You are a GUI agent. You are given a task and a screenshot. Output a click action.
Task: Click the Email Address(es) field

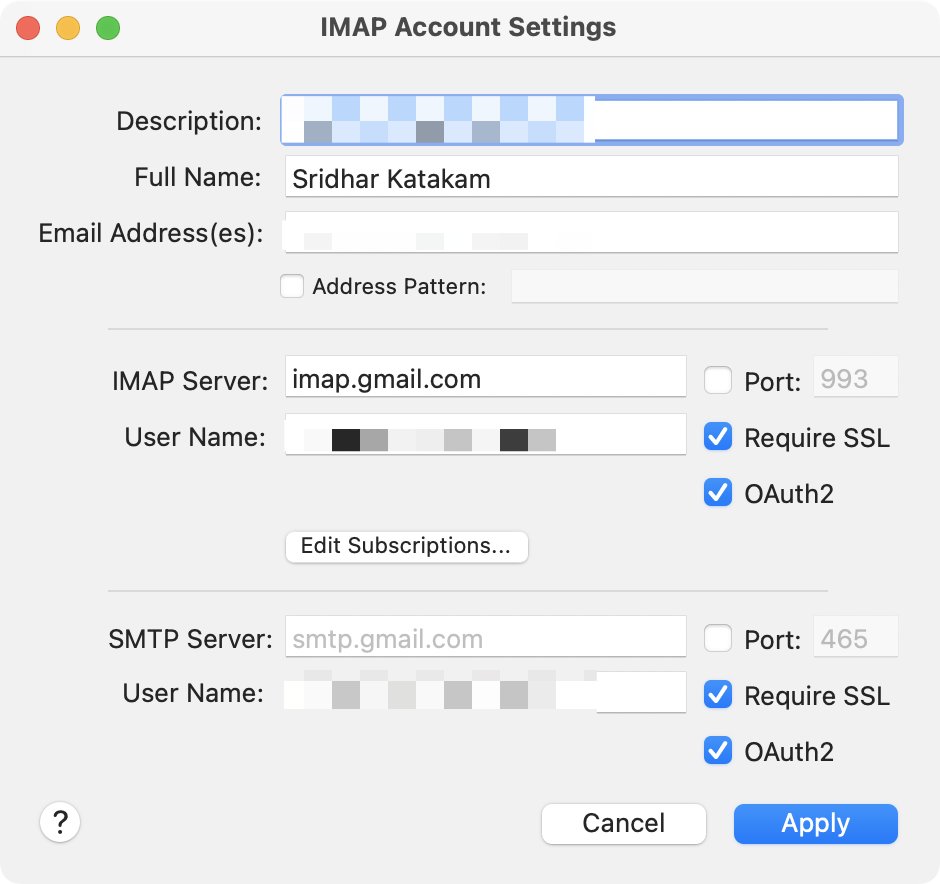pyautogui.click(x=592, y=232)
